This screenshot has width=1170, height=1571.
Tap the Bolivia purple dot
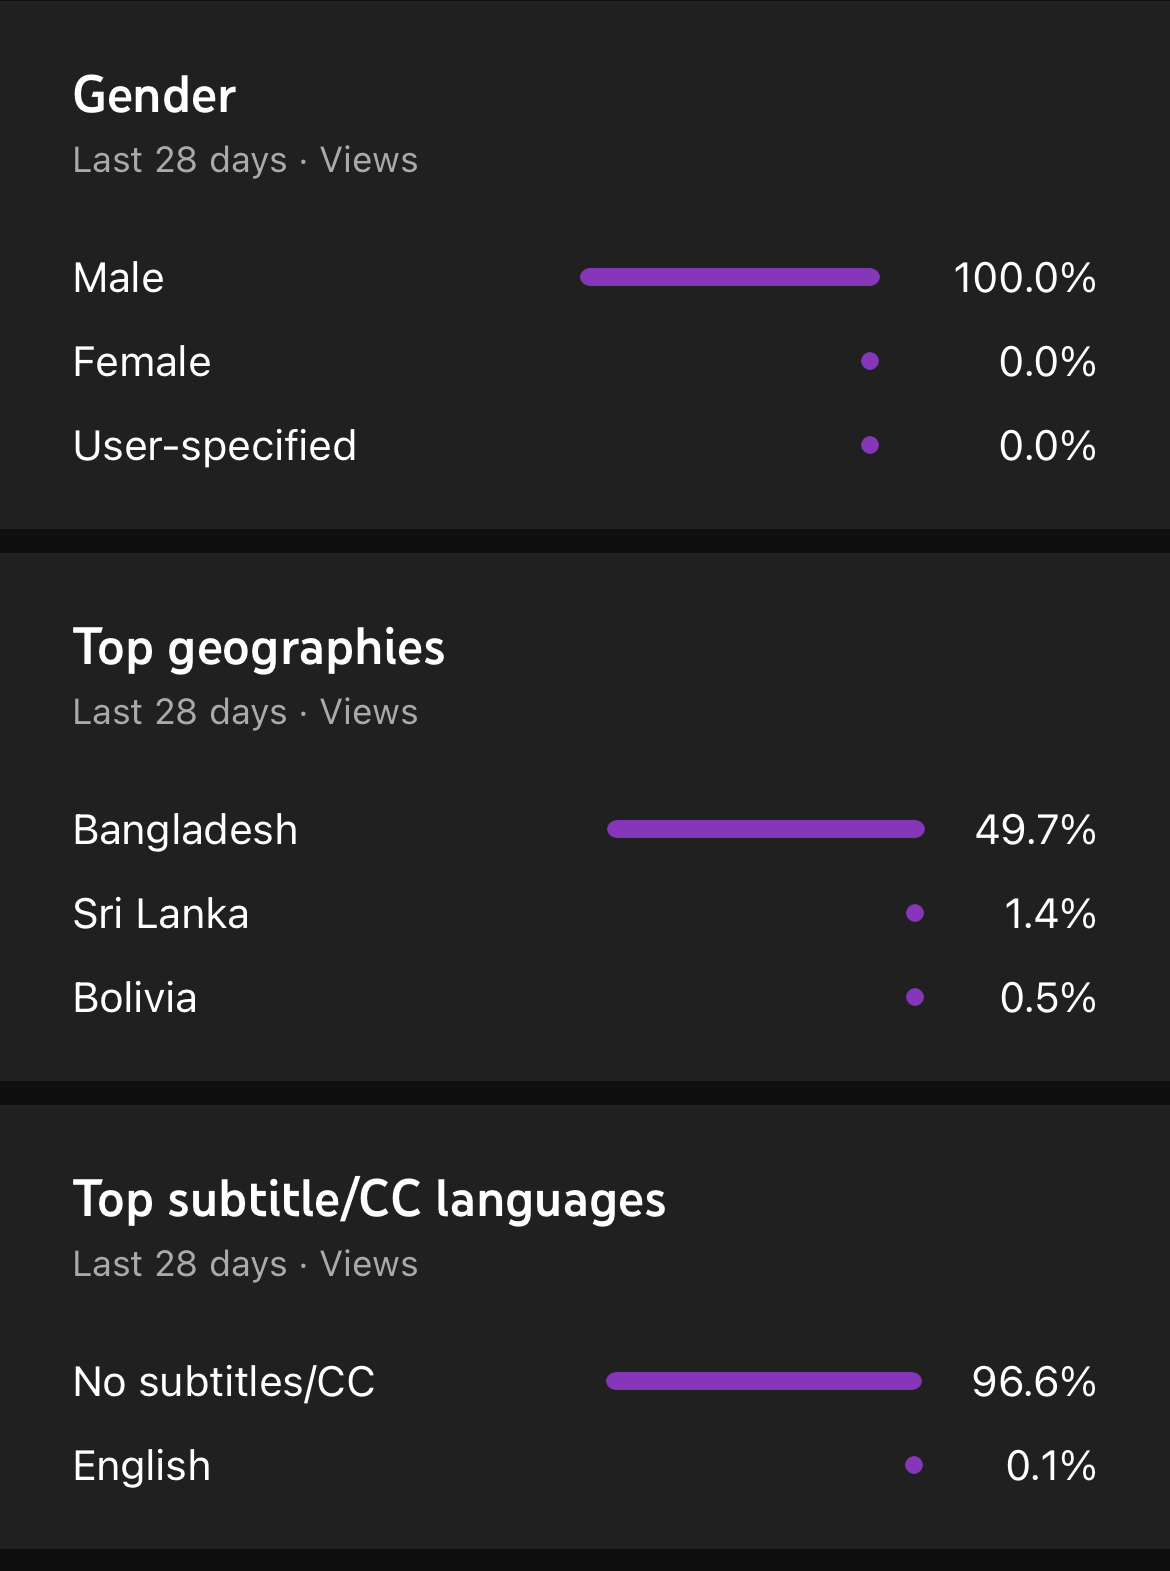pos(915,997)
